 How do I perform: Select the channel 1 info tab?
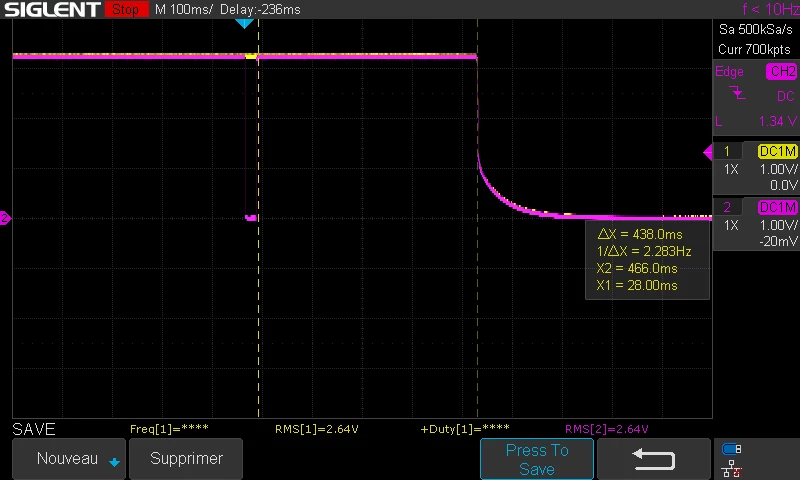727,151
